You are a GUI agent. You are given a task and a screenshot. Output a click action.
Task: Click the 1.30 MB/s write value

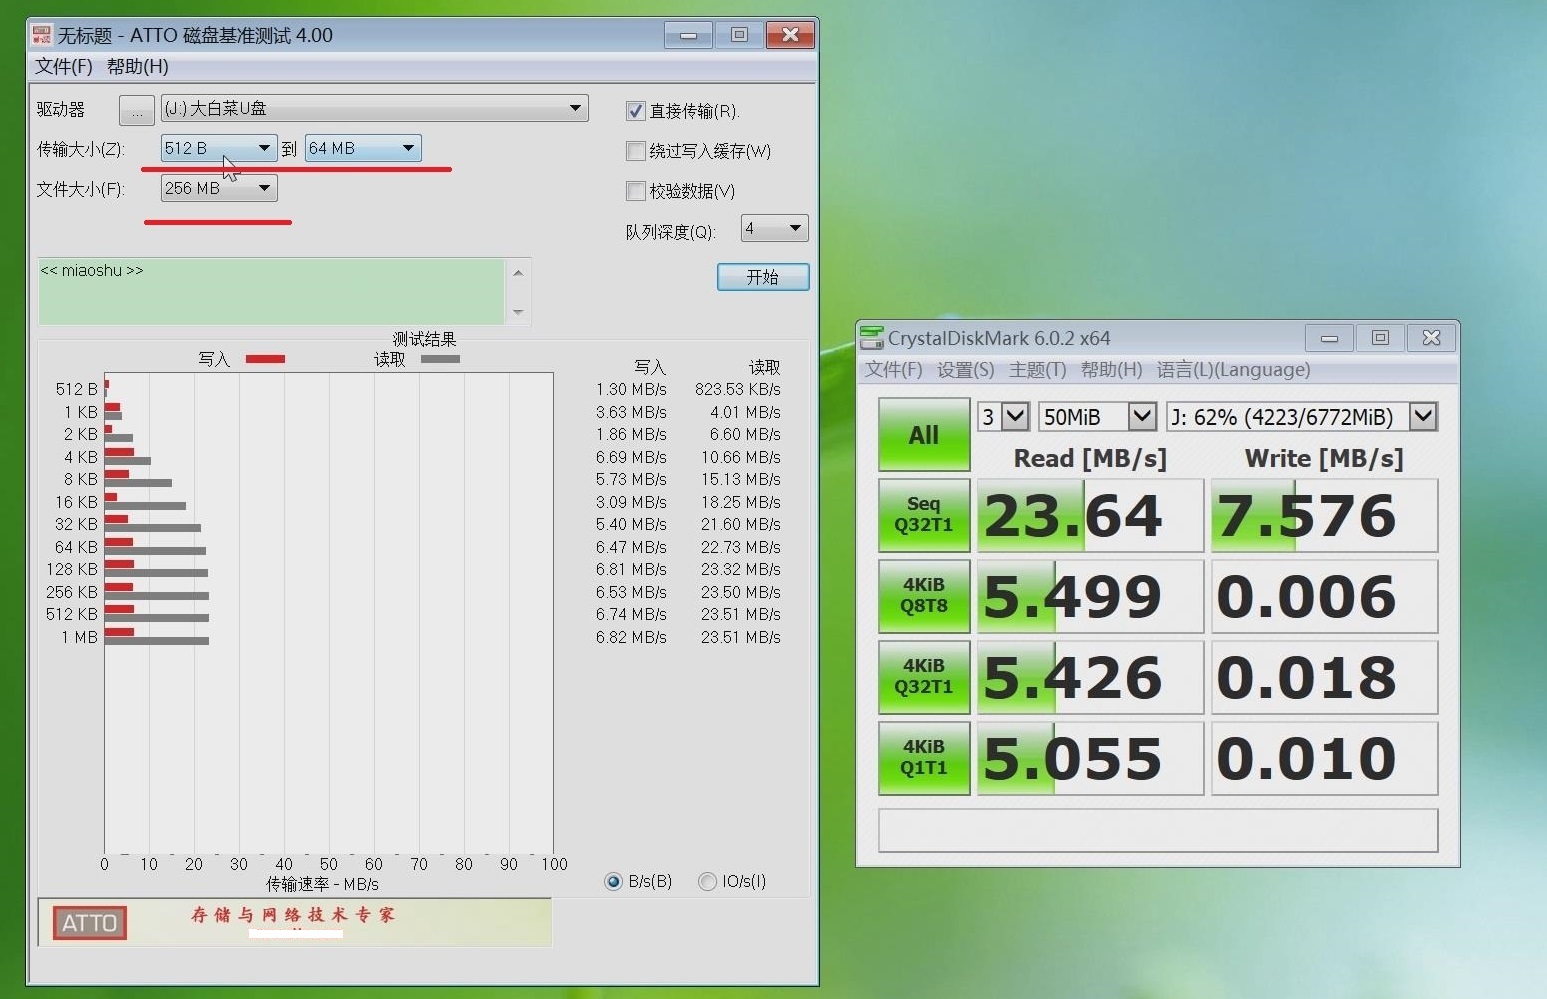coord(631,389)
